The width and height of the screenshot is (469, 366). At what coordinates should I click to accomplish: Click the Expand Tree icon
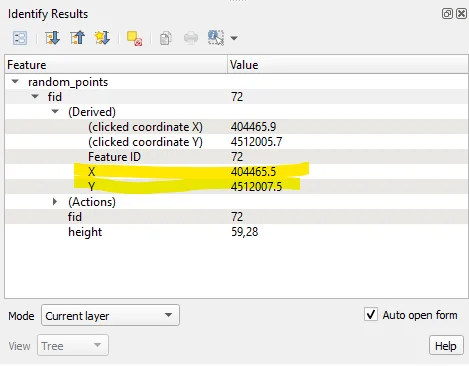(52, 38)
